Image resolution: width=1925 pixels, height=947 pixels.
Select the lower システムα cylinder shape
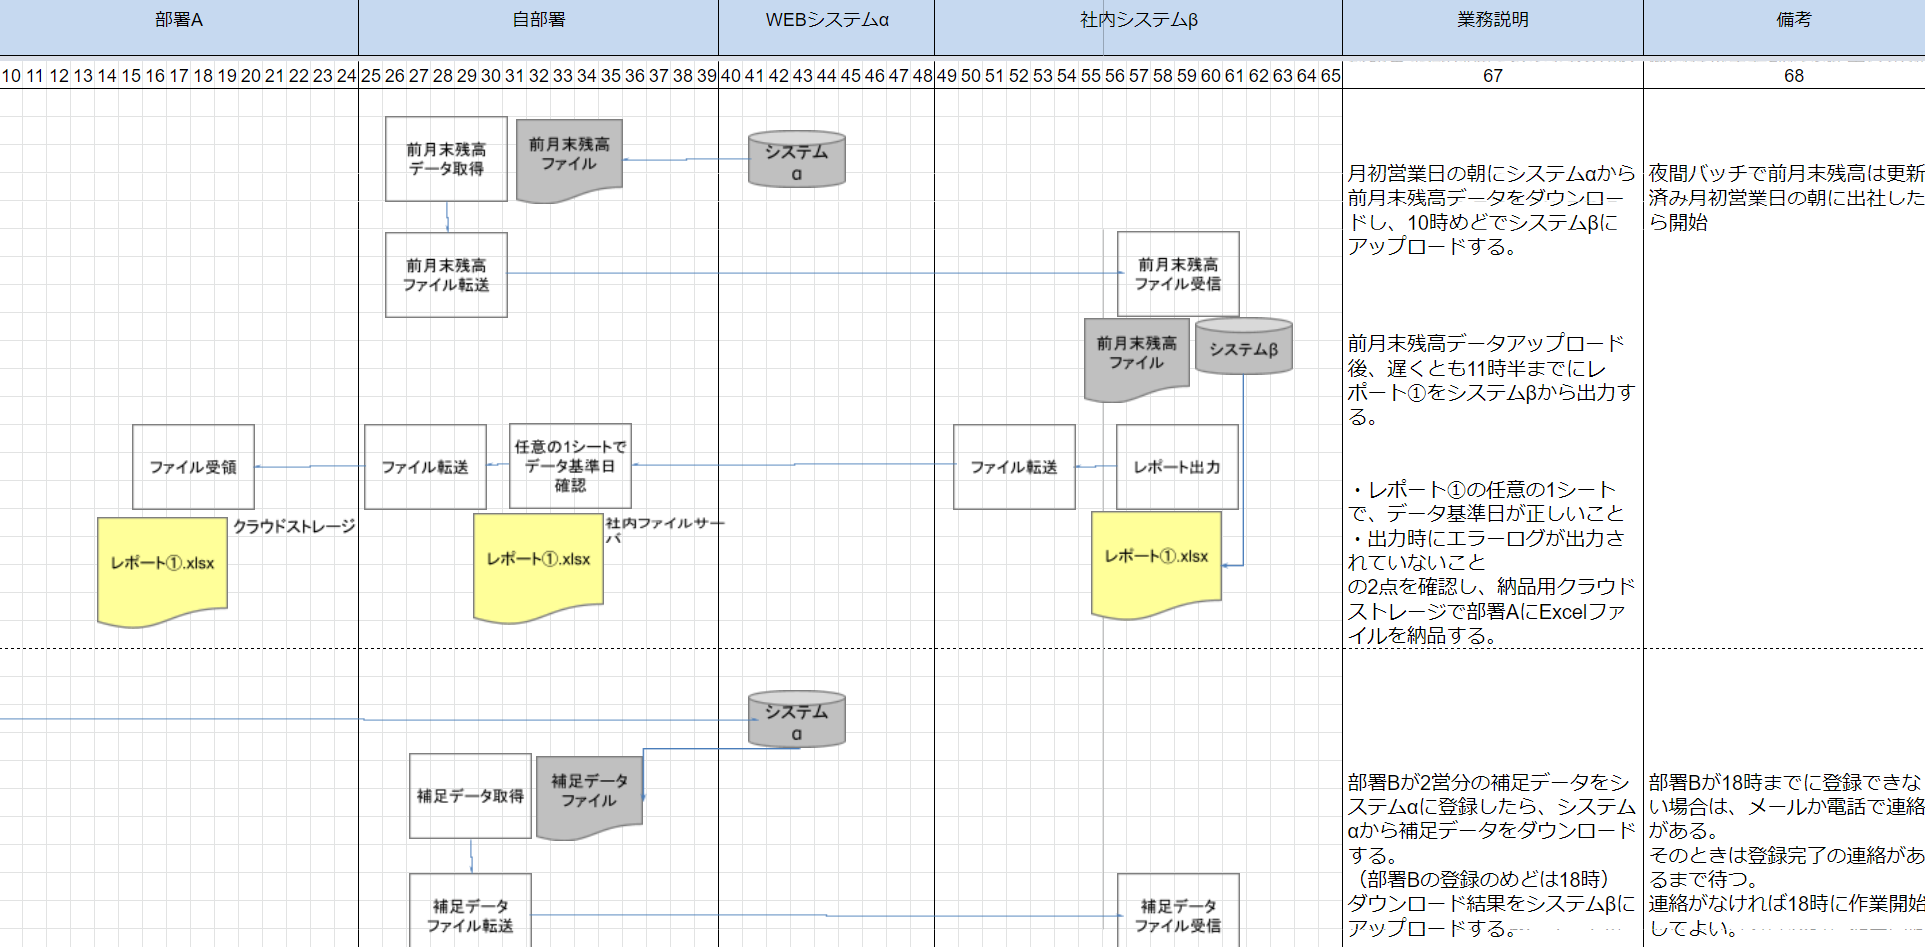[796, 720]
